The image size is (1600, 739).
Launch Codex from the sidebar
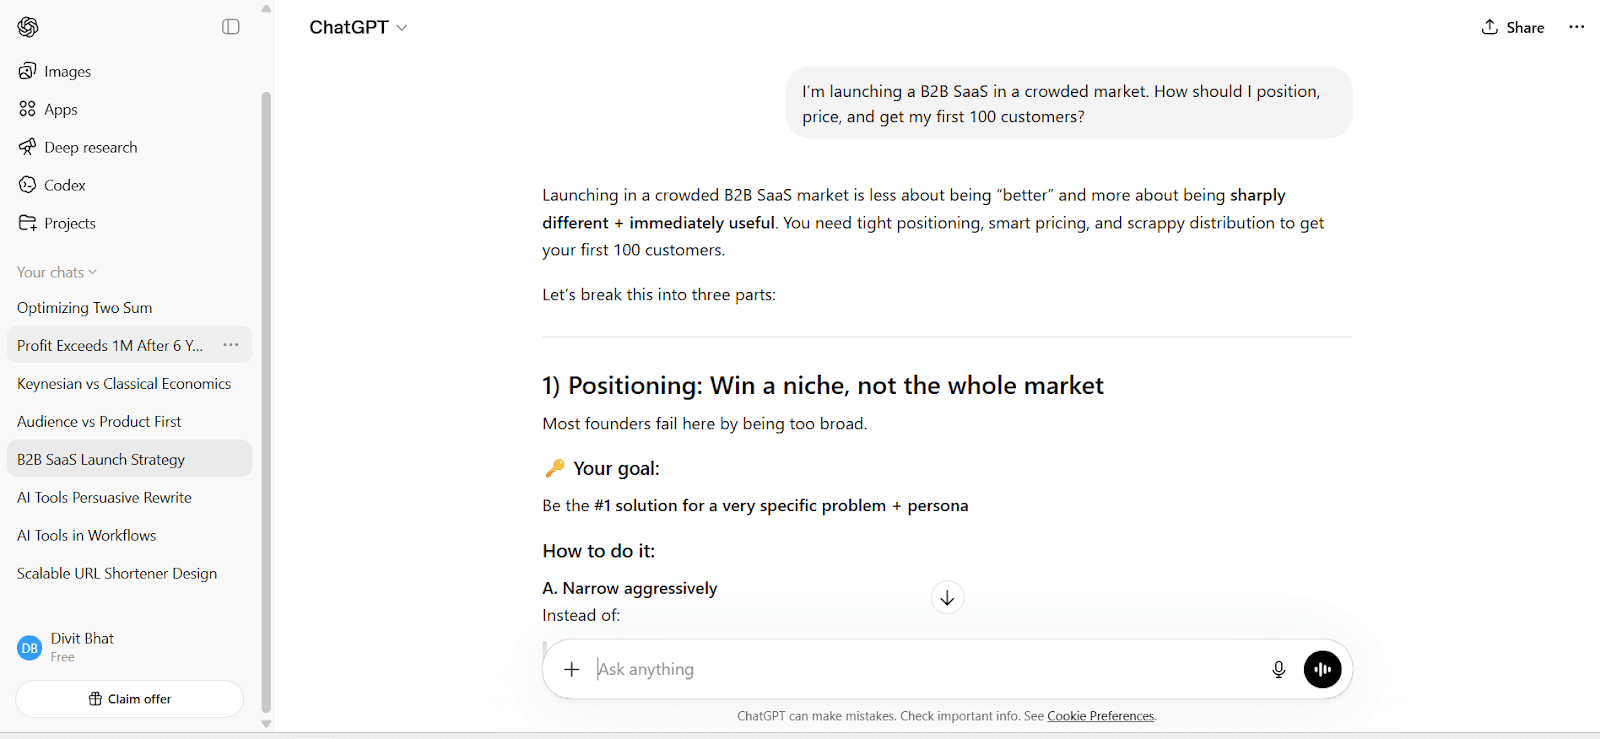[x=63, y=184]
